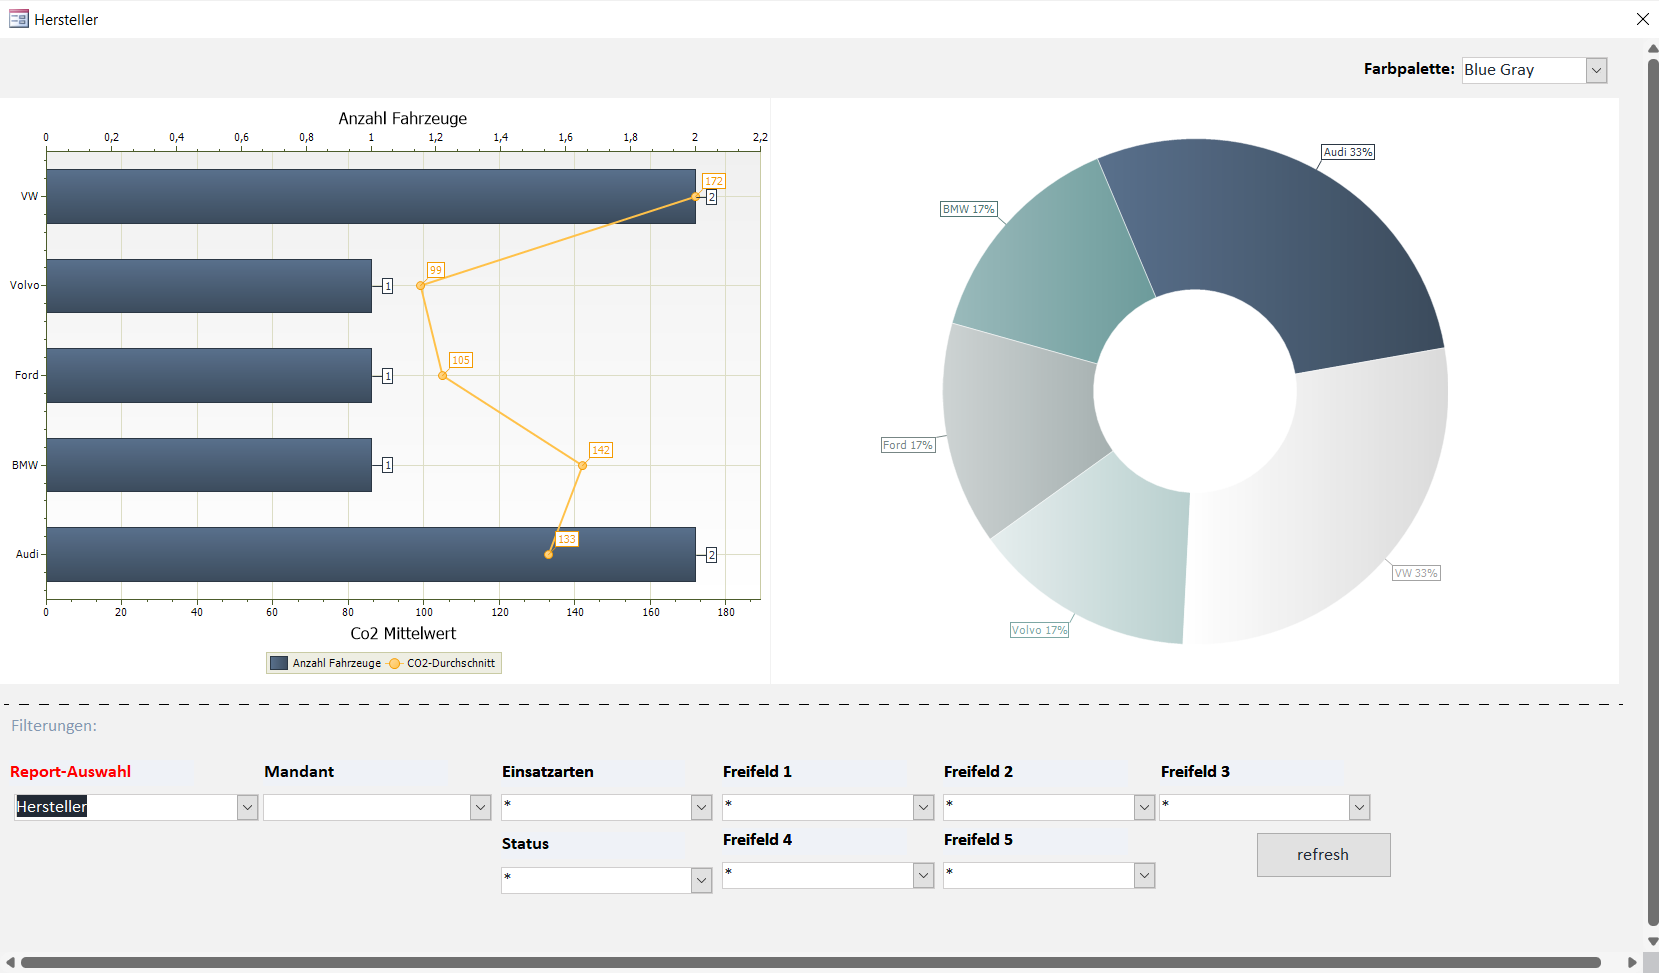Click the Ford 17% donut label
Viewport: 1659px width, 973px height.
click(x=908, y=445)
